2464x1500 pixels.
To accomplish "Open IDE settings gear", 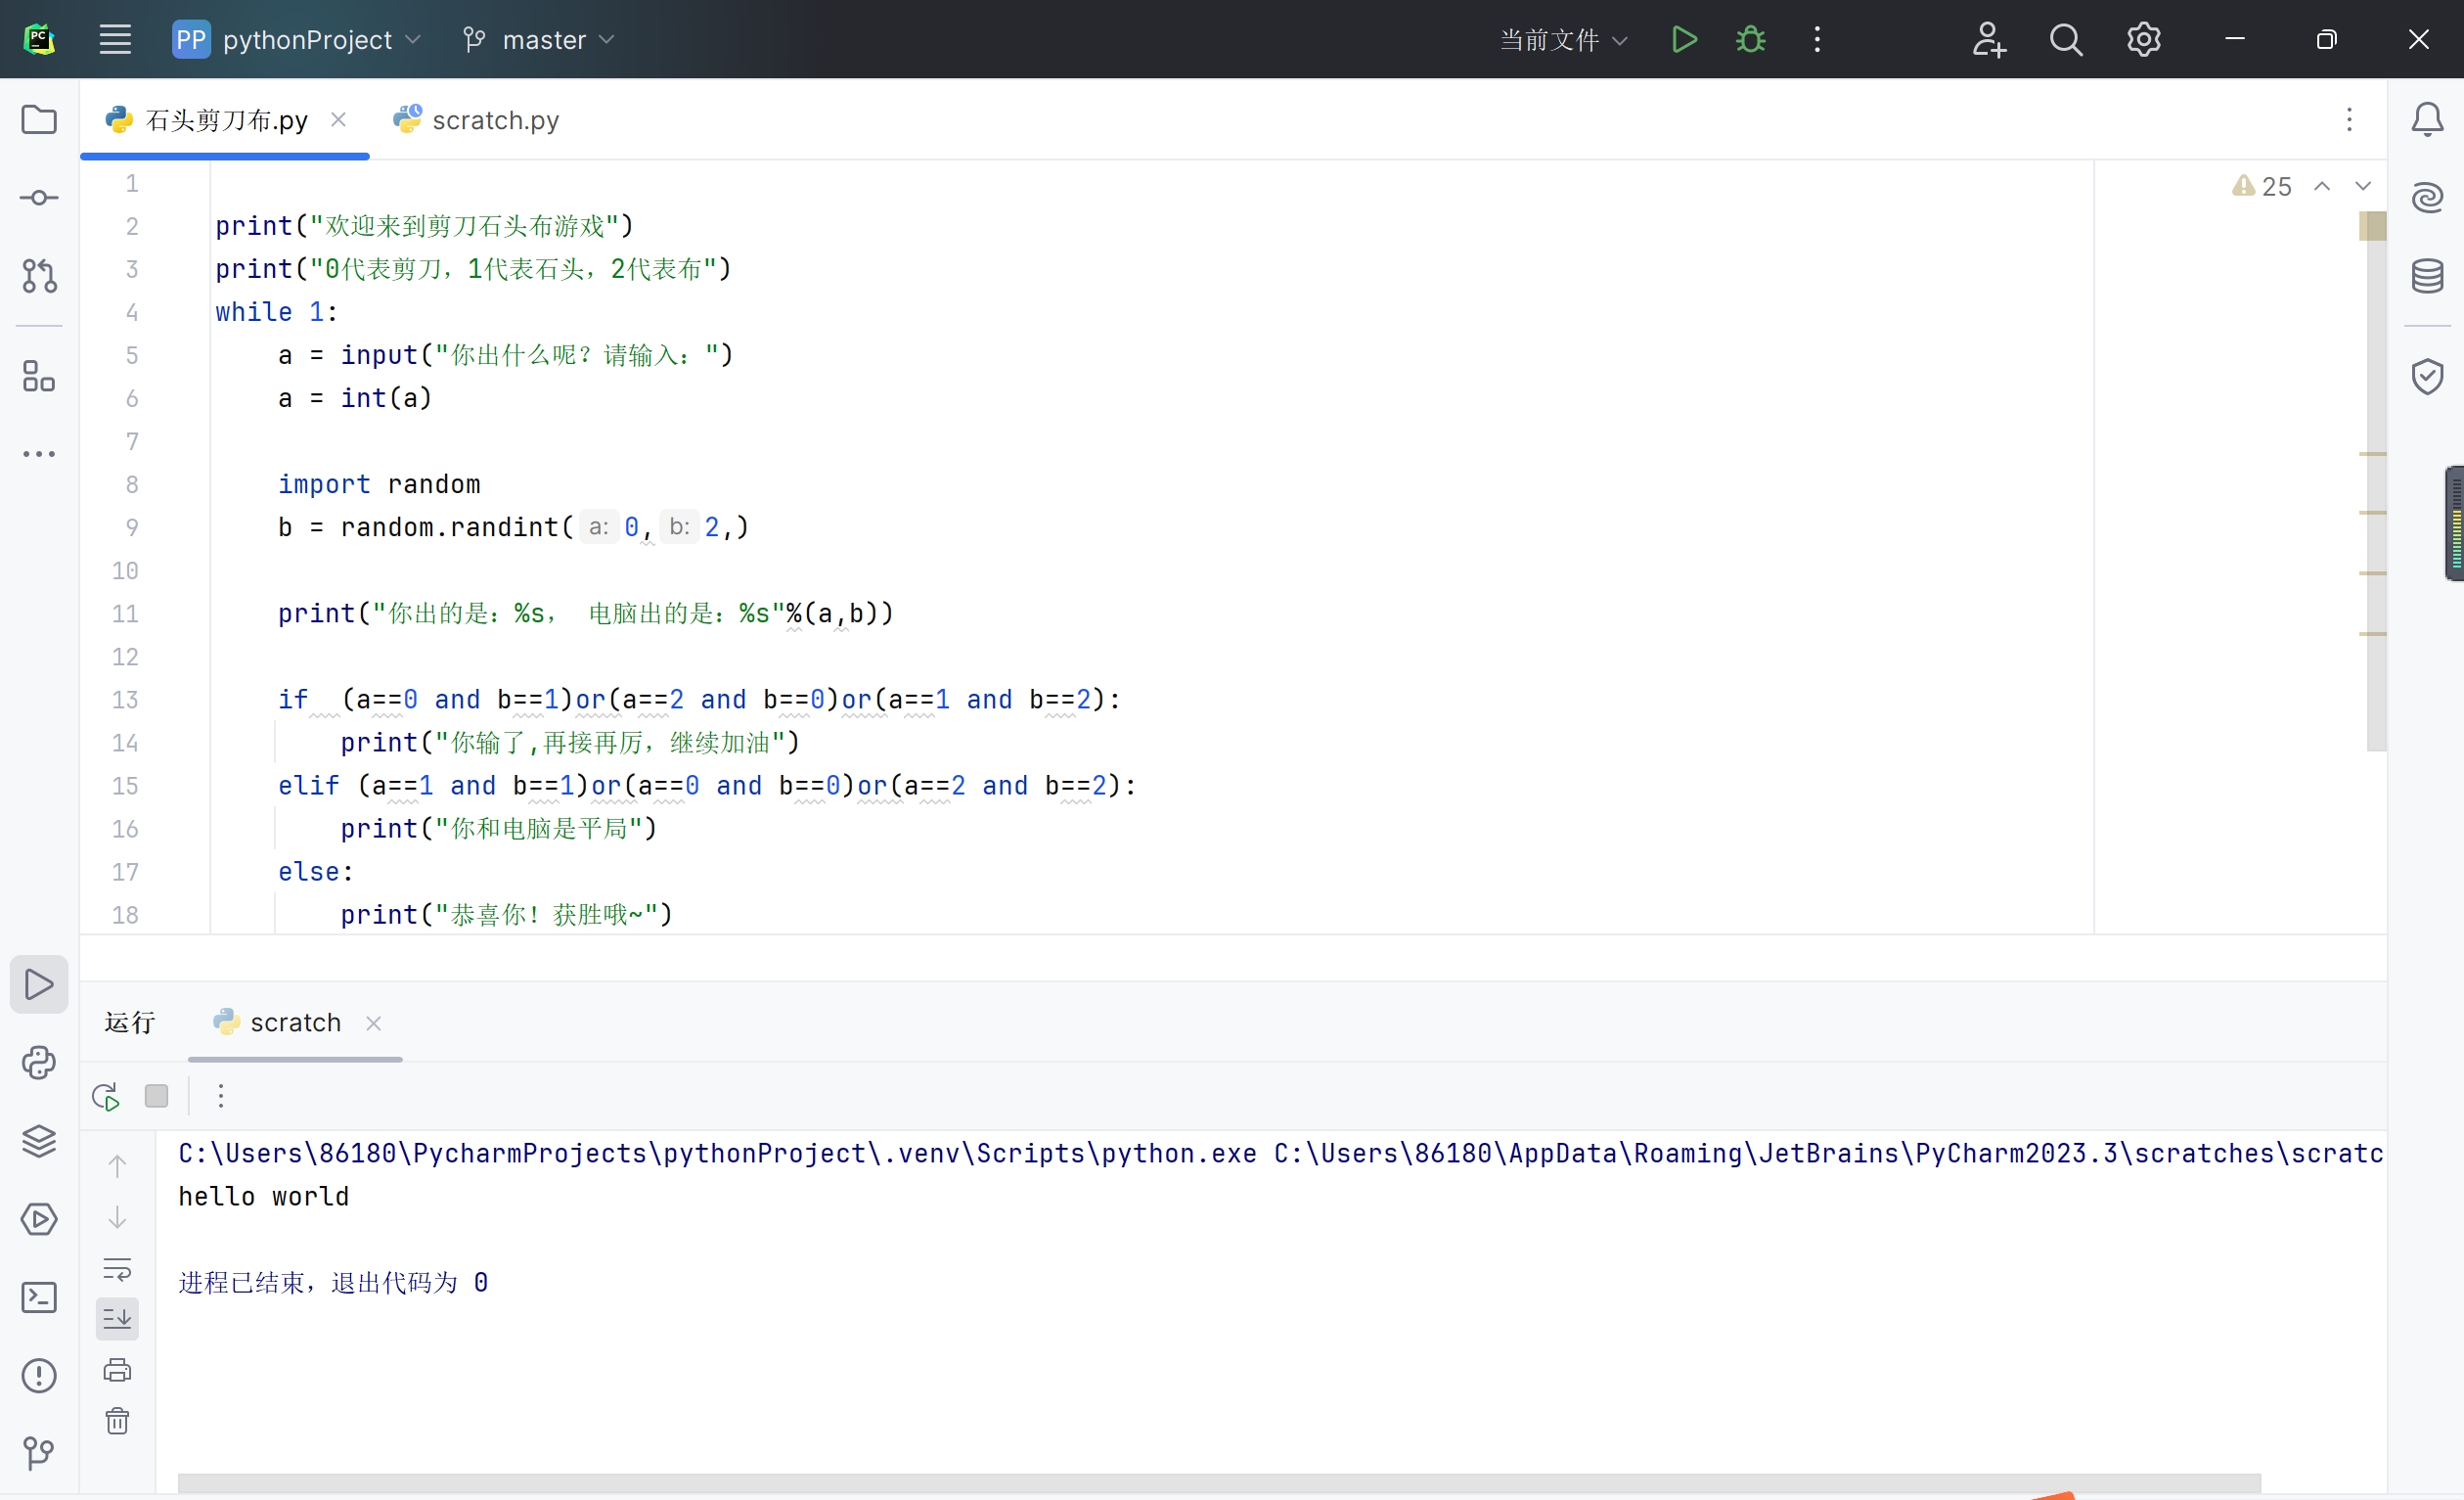I will click(2144, 40).
